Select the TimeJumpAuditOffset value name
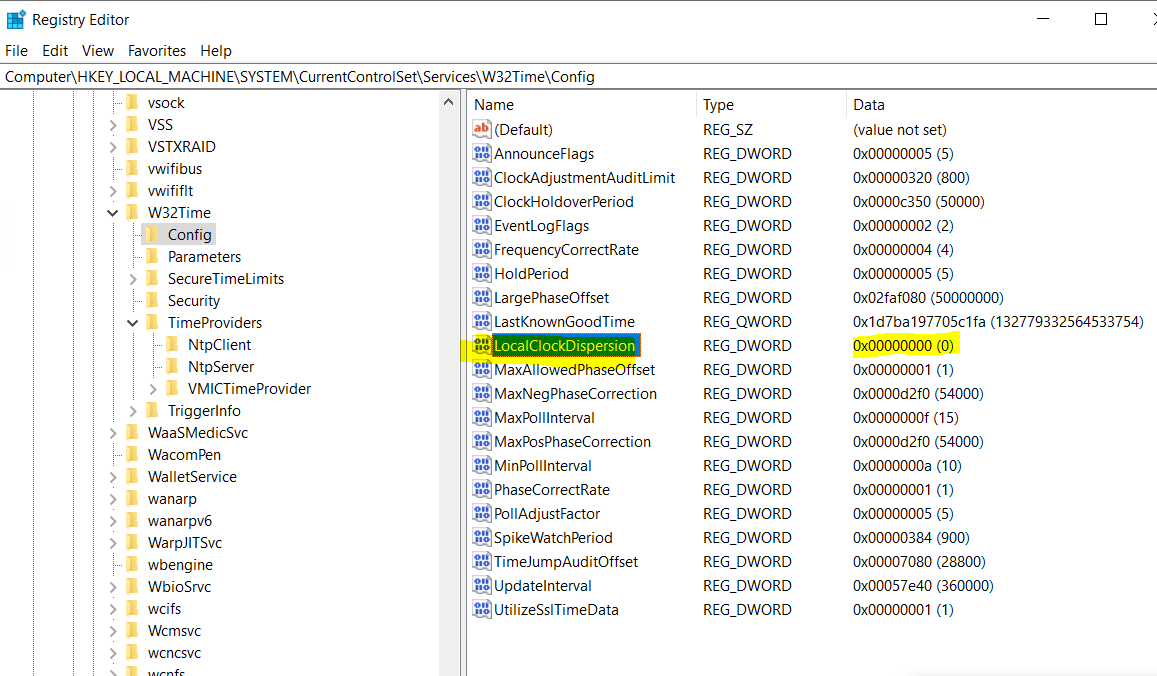This screenshot has width=1157, height=676. [566, 562]
